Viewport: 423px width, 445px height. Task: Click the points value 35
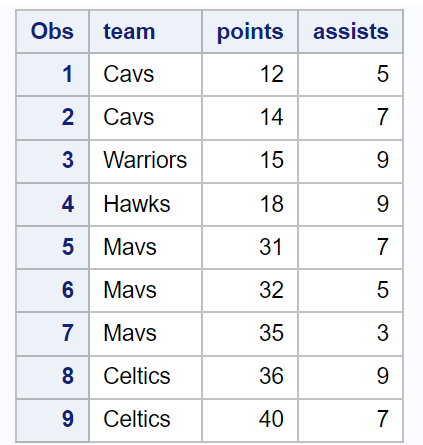[x=250, y=334]
